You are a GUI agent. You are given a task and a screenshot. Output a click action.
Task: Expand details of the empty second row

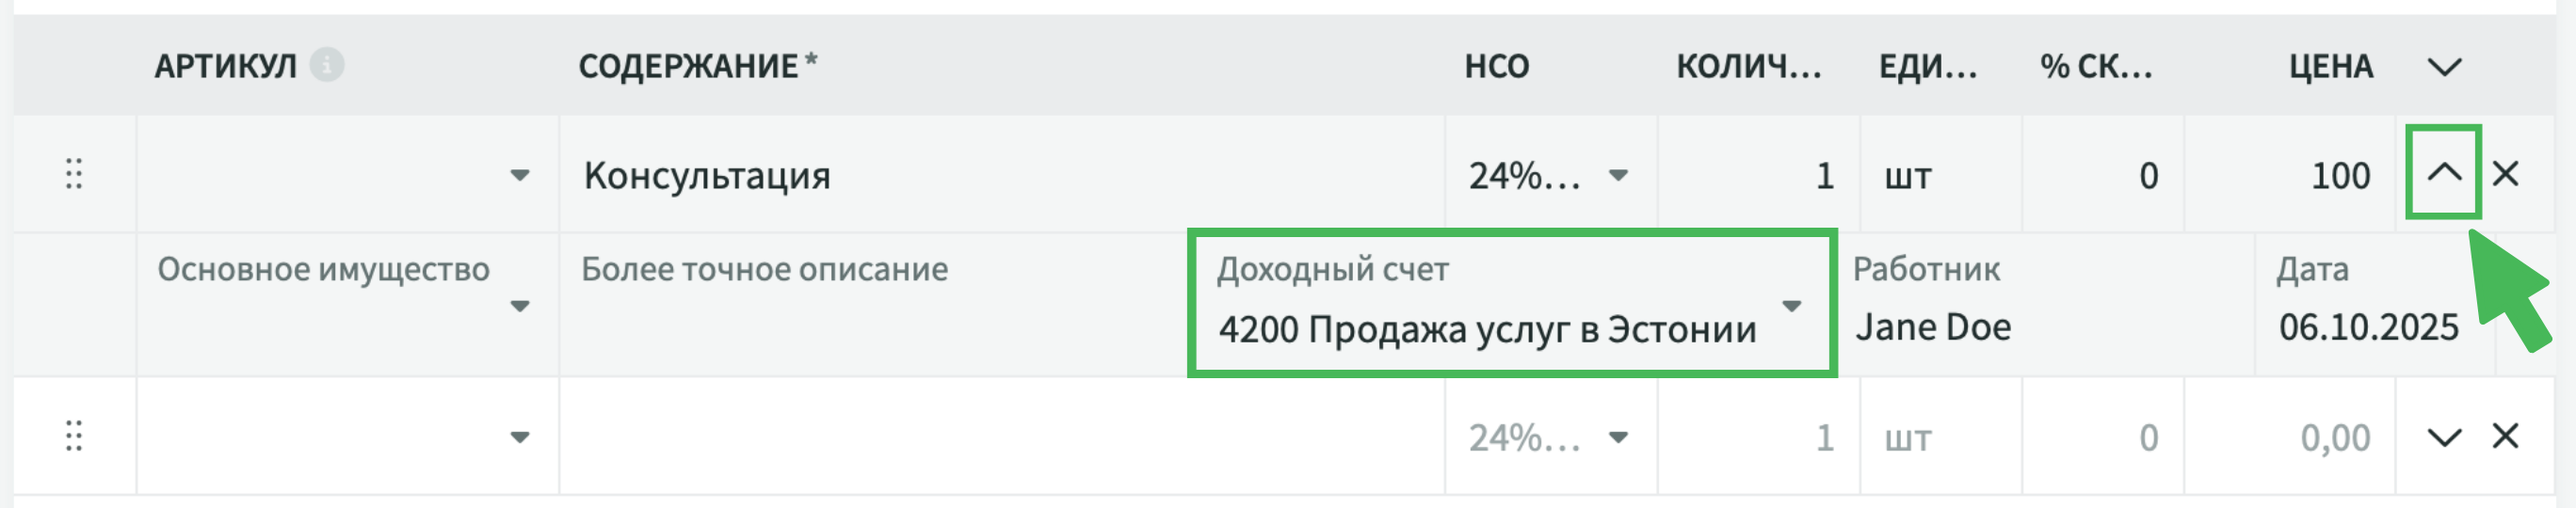[x=2443, y=437]
